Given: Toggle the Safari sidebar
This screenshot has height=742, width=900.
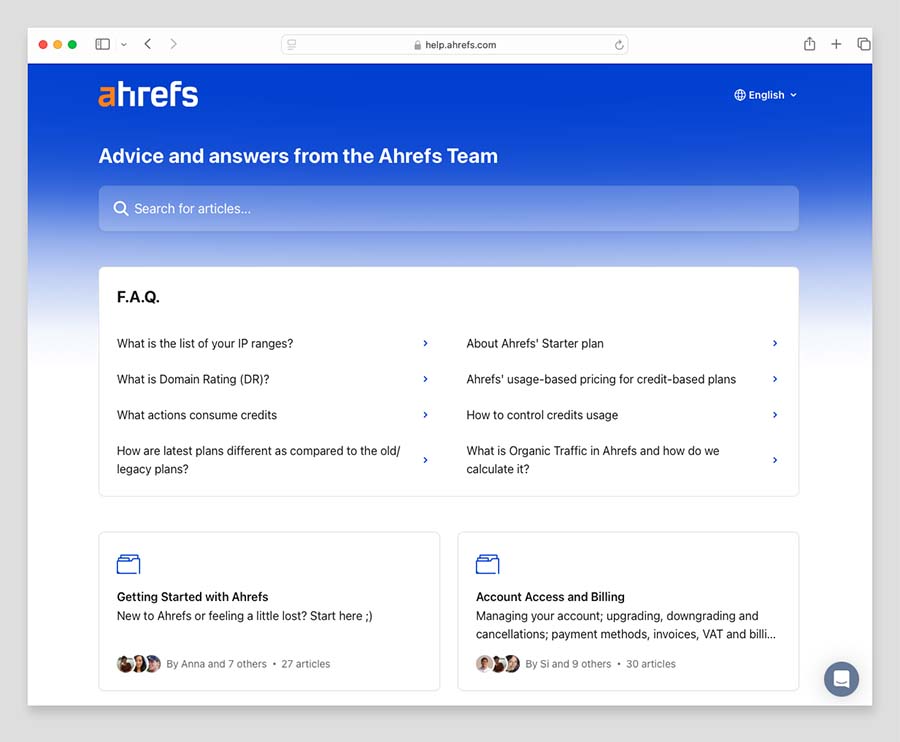Looking at the screenshot, I should pos(102,44).
